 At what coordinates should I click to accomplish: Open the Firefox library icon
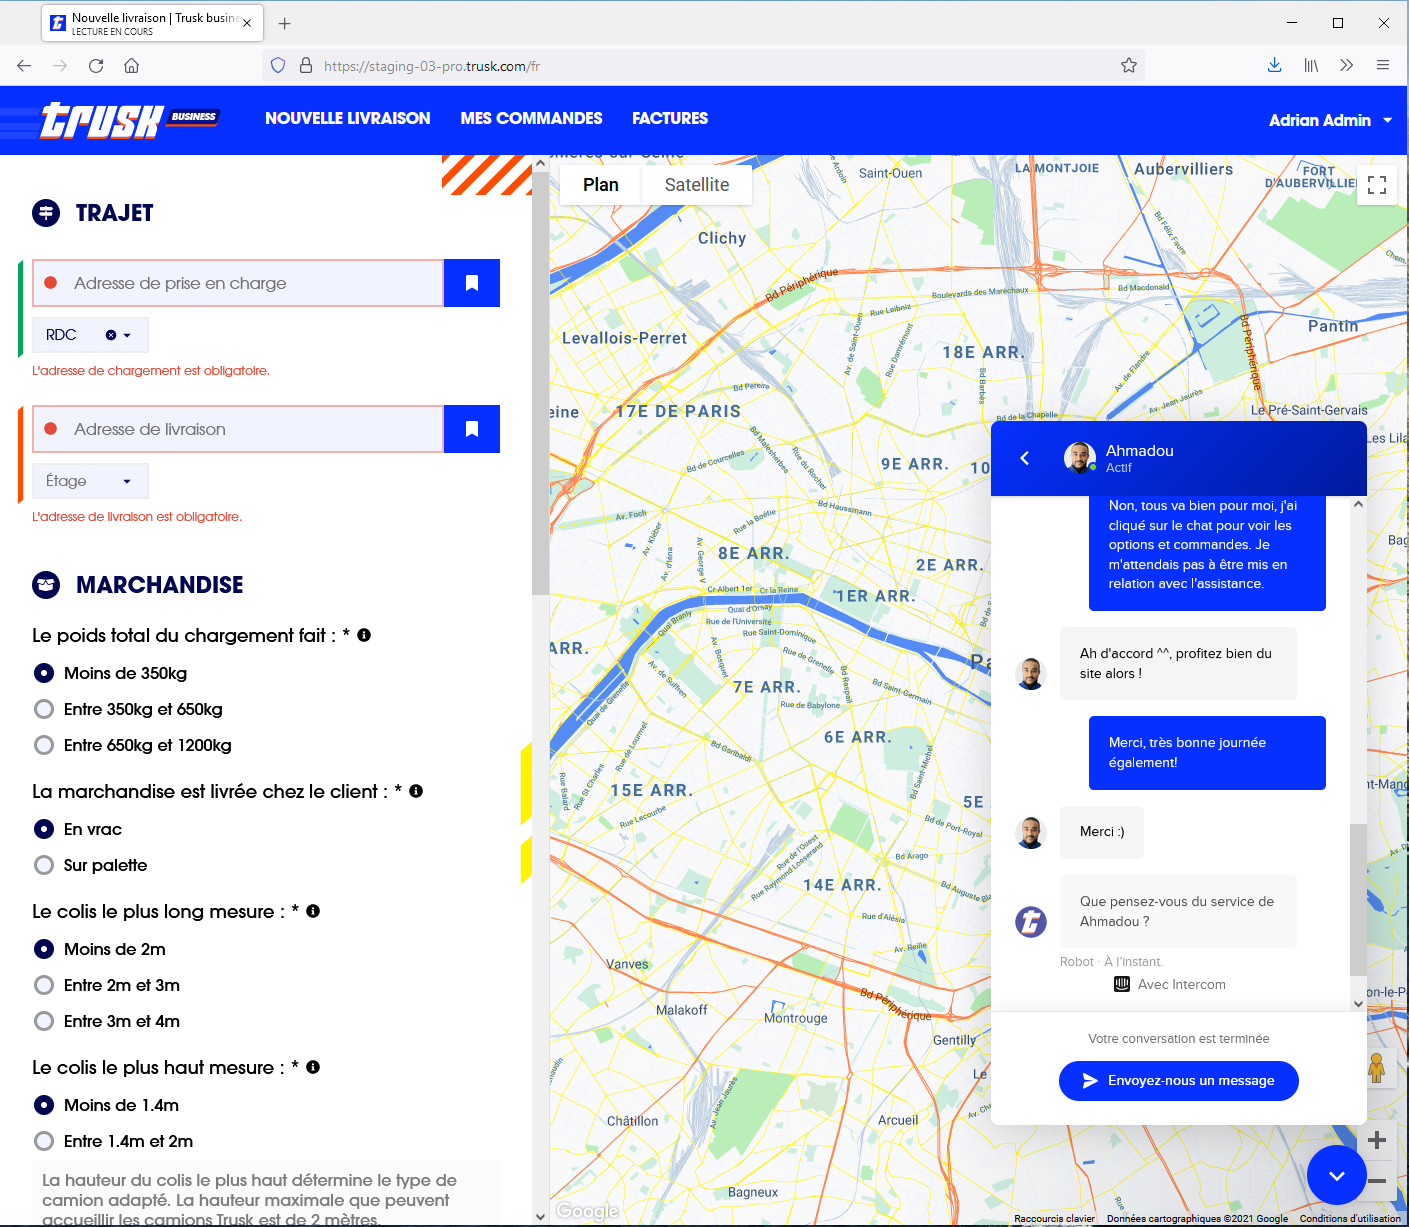(x=1311, y=66)
